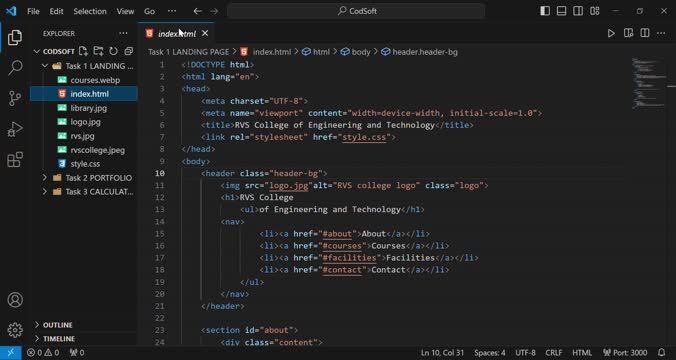Click the Ln 10, Col 31 status item
Viewport: 676px width, 360px height.
[x=442, y=353]
